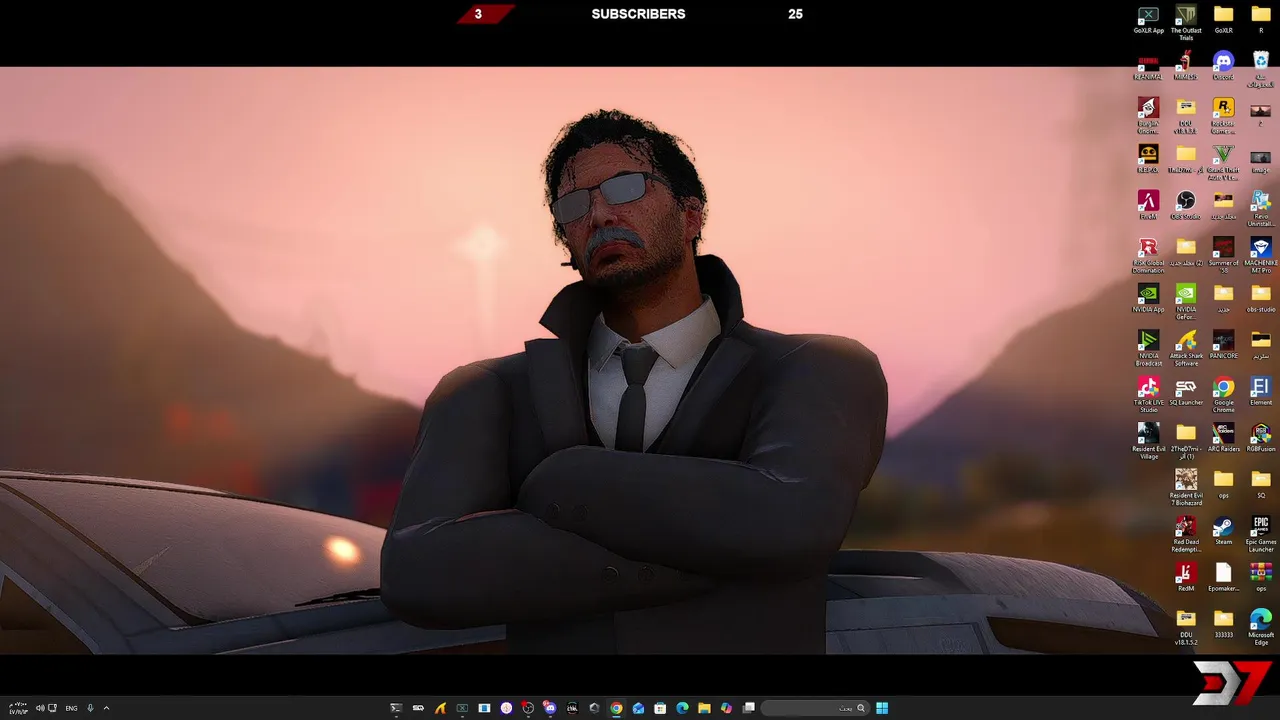Open the Epomaker file on desktop
The width and height of the screenshot is (1280, 720).
click(x=1223, y=578)
